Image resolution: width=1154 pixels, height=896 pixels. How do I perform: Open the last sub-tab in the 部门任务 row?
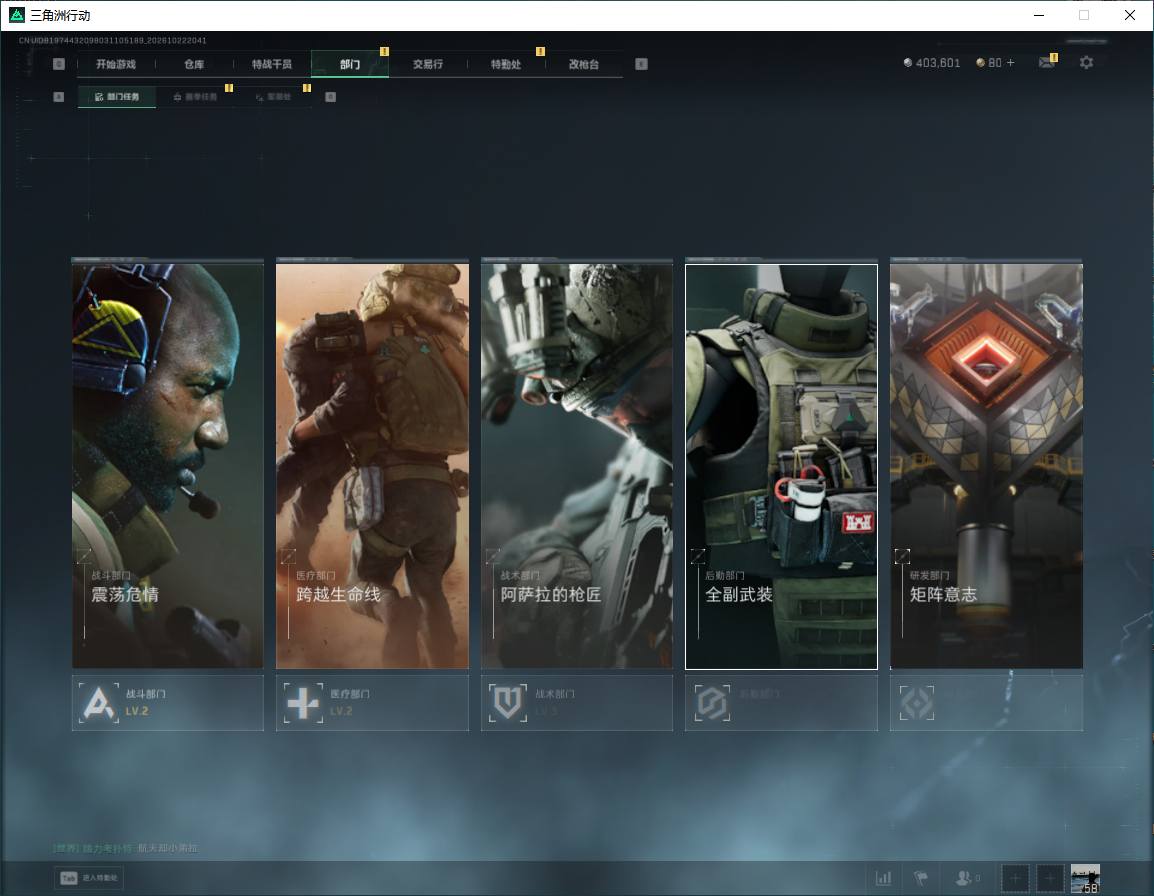click(x=273, y=96)
